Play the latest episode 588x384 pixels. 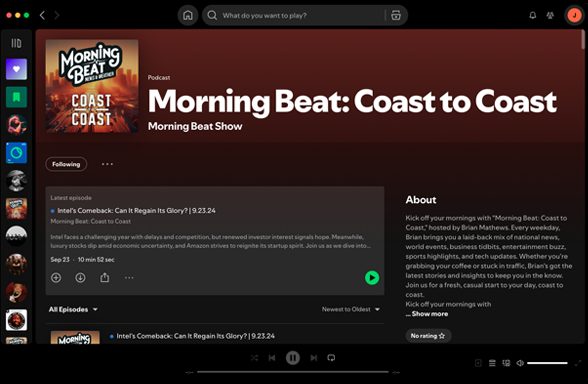372,278
